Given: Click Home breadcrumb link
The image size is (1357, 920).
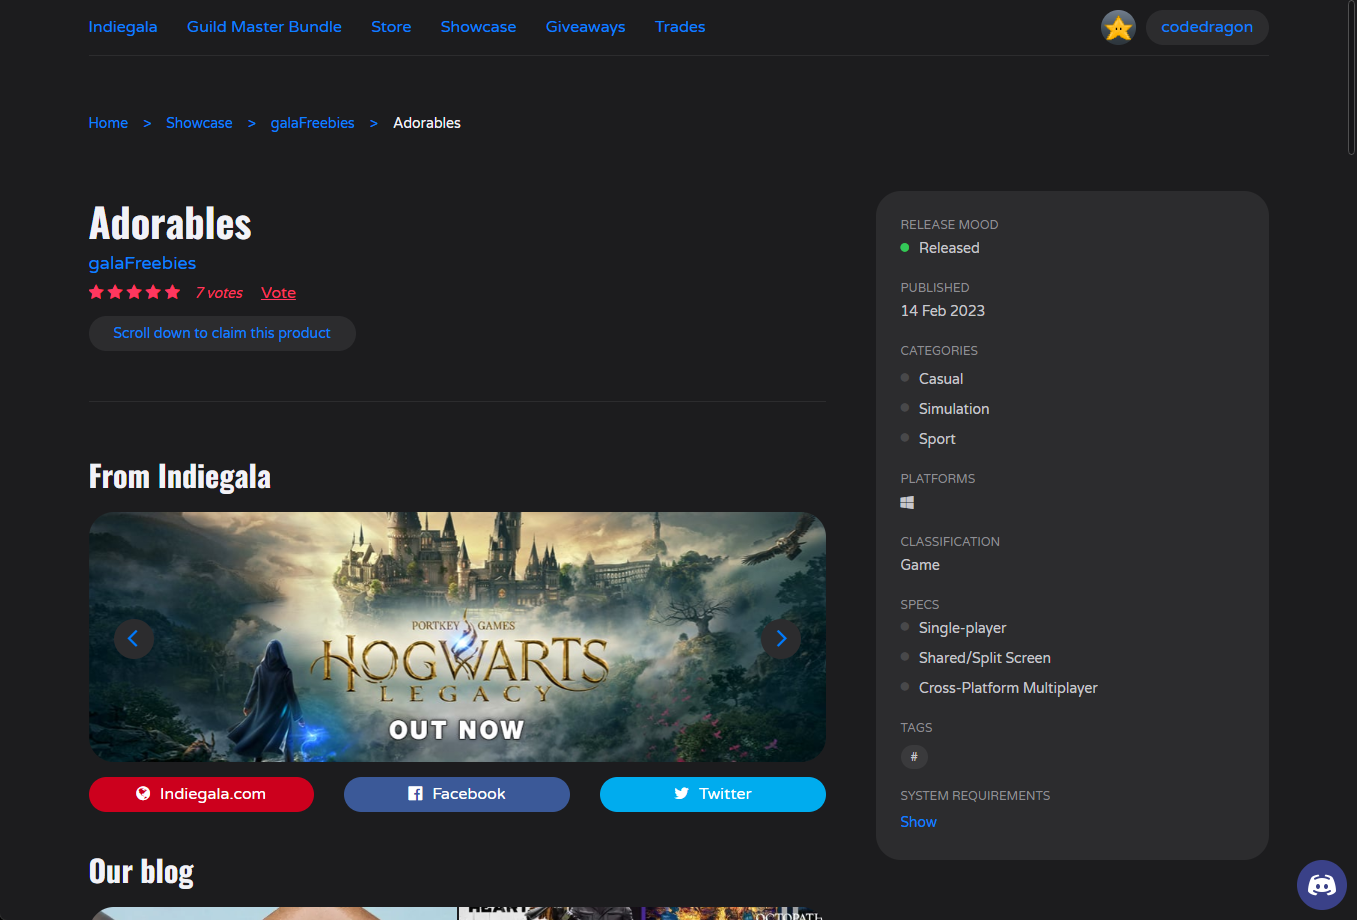Looking at the screenshot, I should 108,123.
